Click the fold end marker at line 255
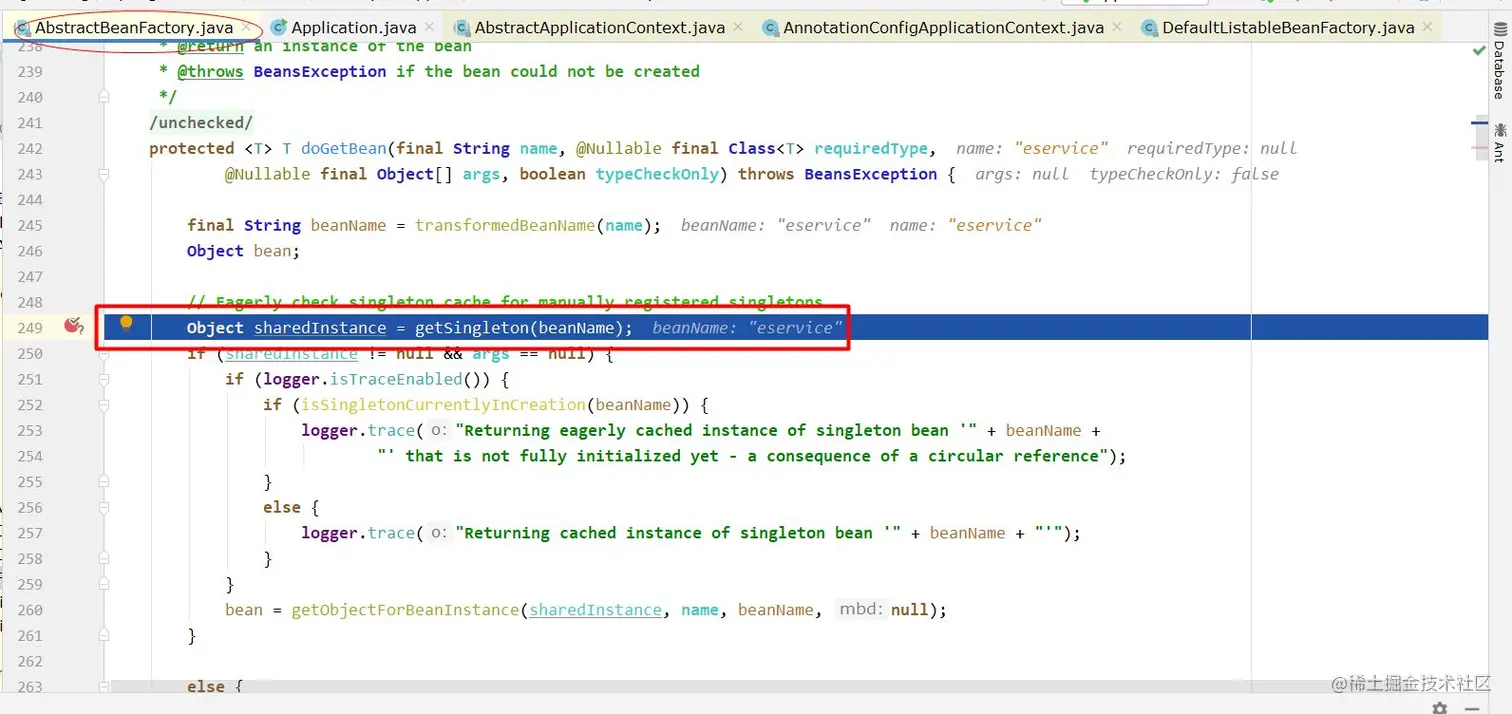The image size is (1512, 714). (103, 482)
